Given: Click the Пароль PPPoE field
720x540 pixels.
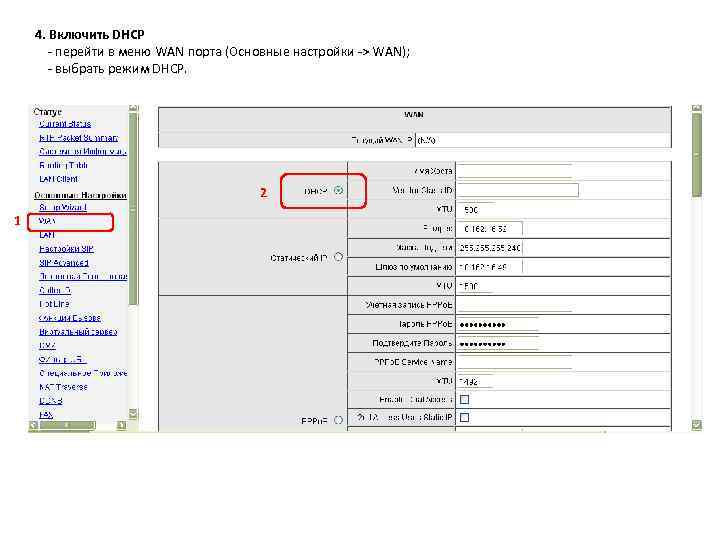Looking at the screenshot, I should pos(498,324).
